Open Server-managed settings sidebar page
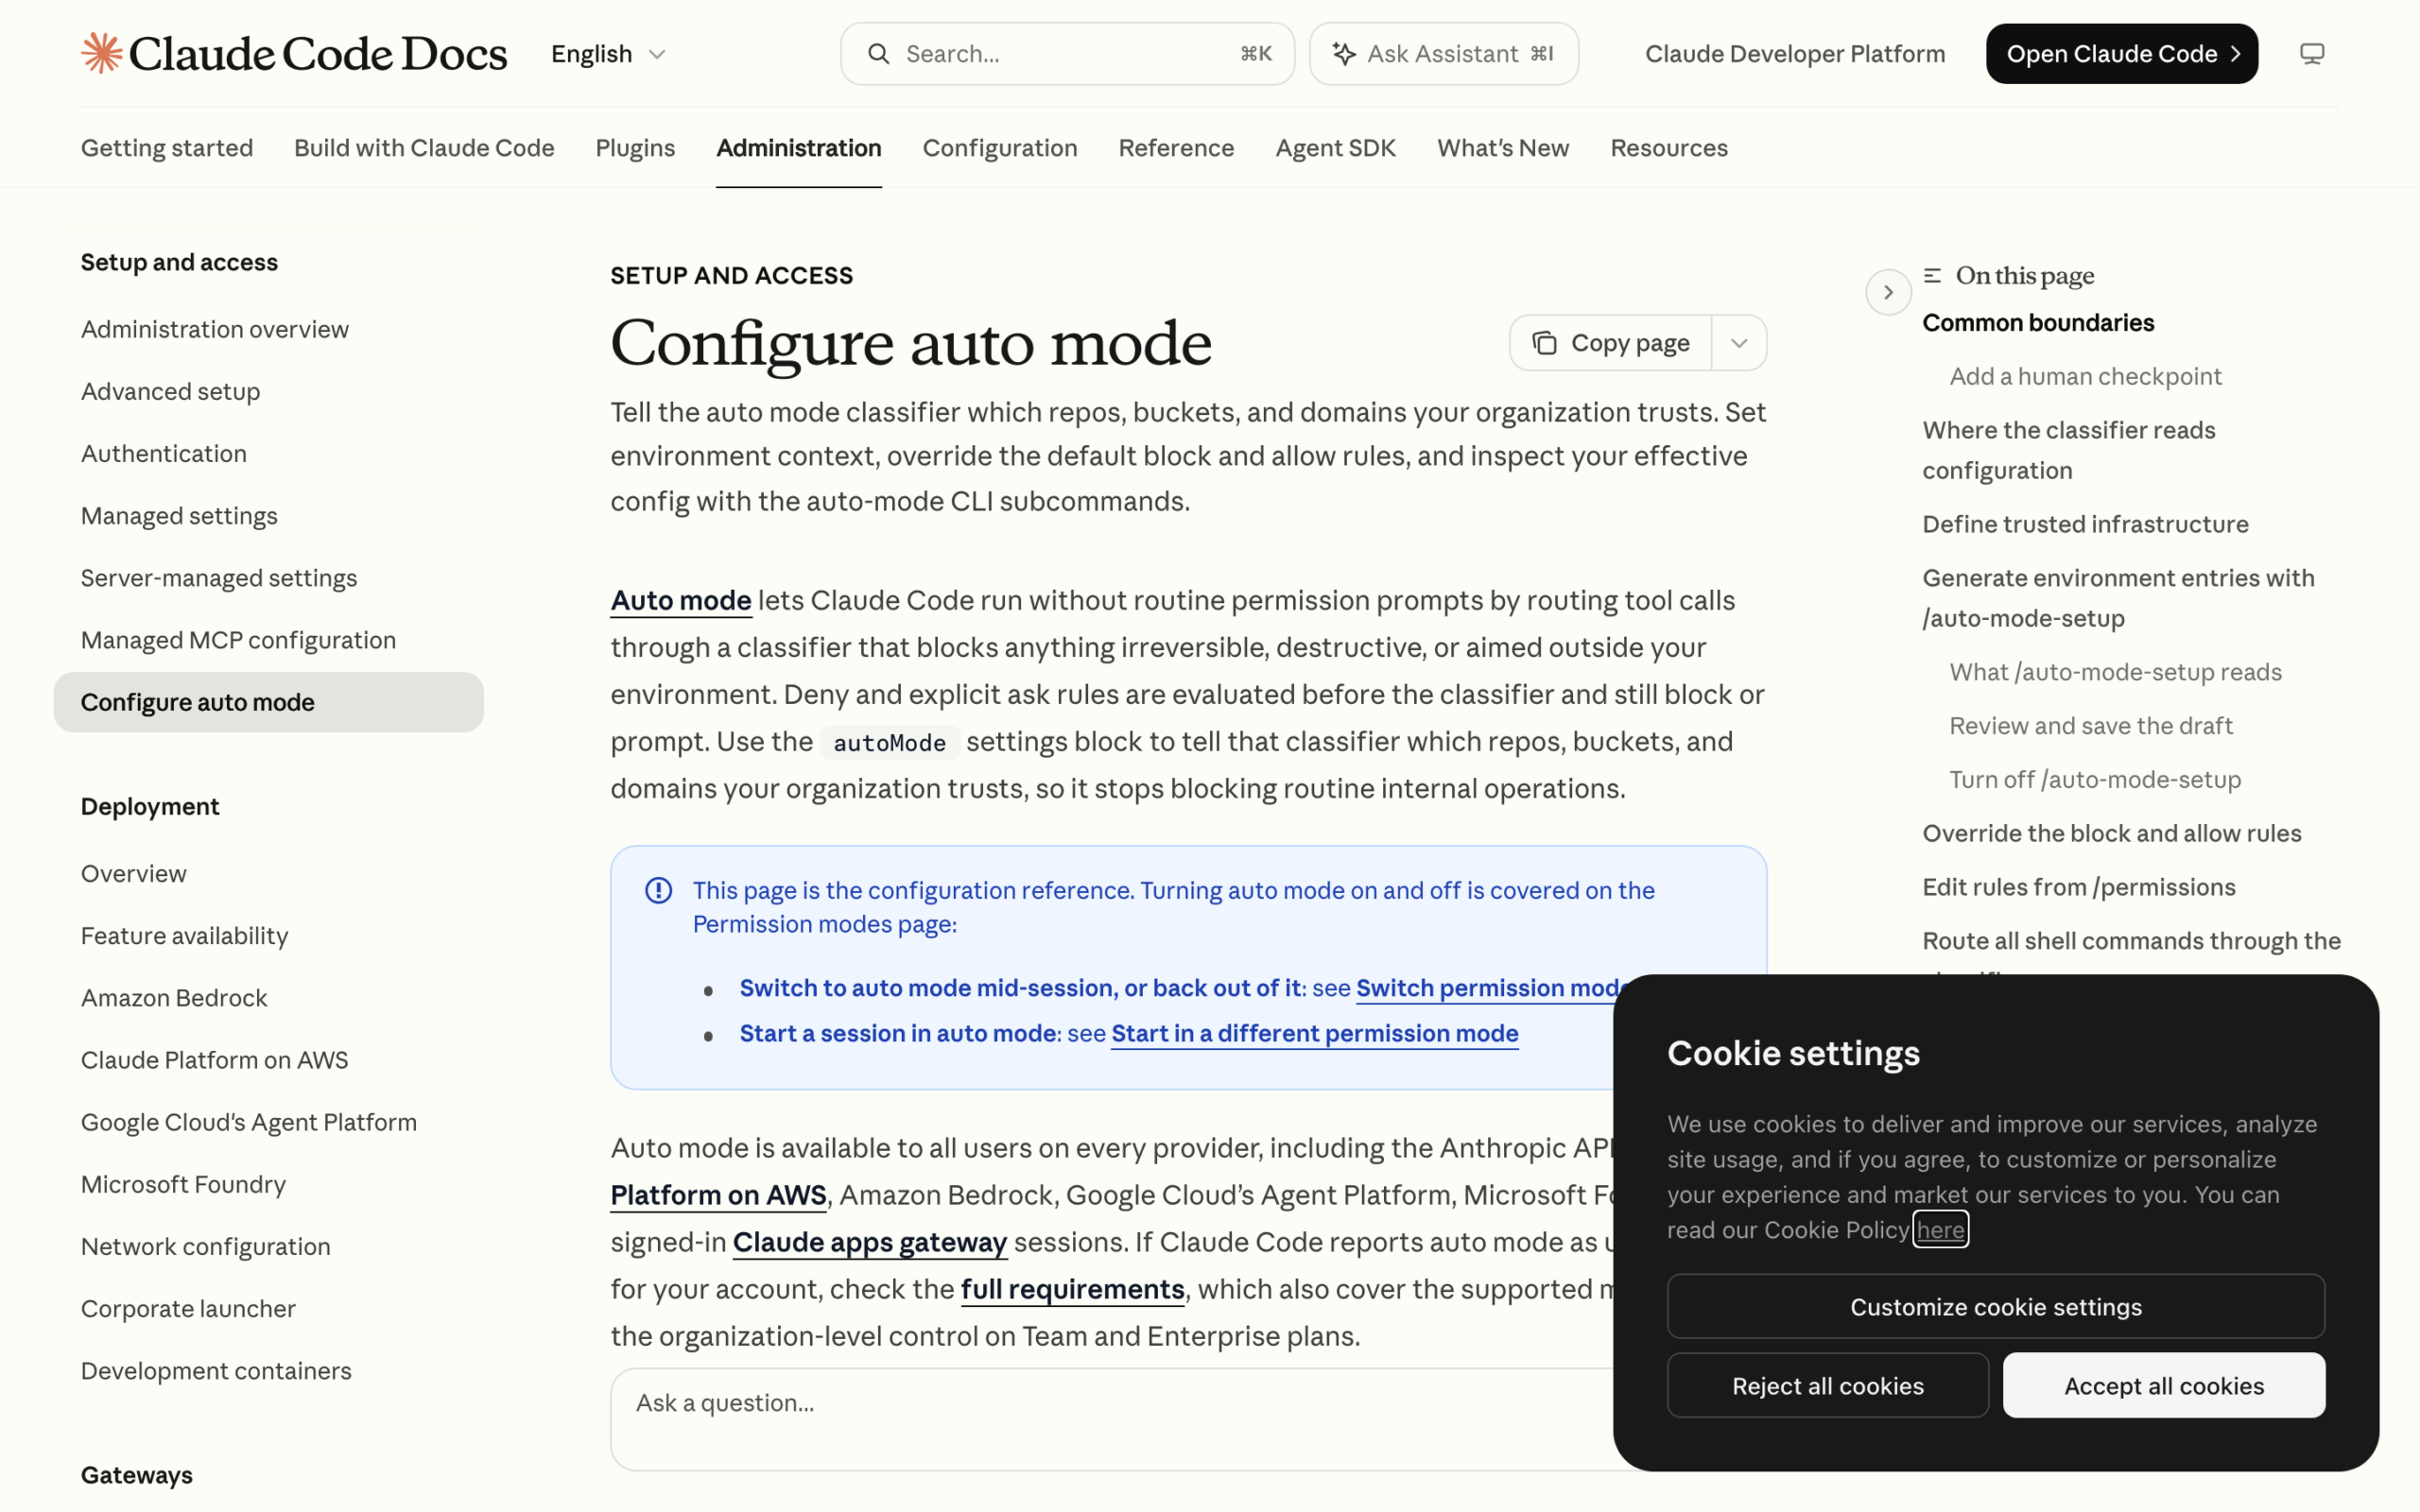The width and height of the screenshot is (2420, 1512). click(x=219, y=578)
